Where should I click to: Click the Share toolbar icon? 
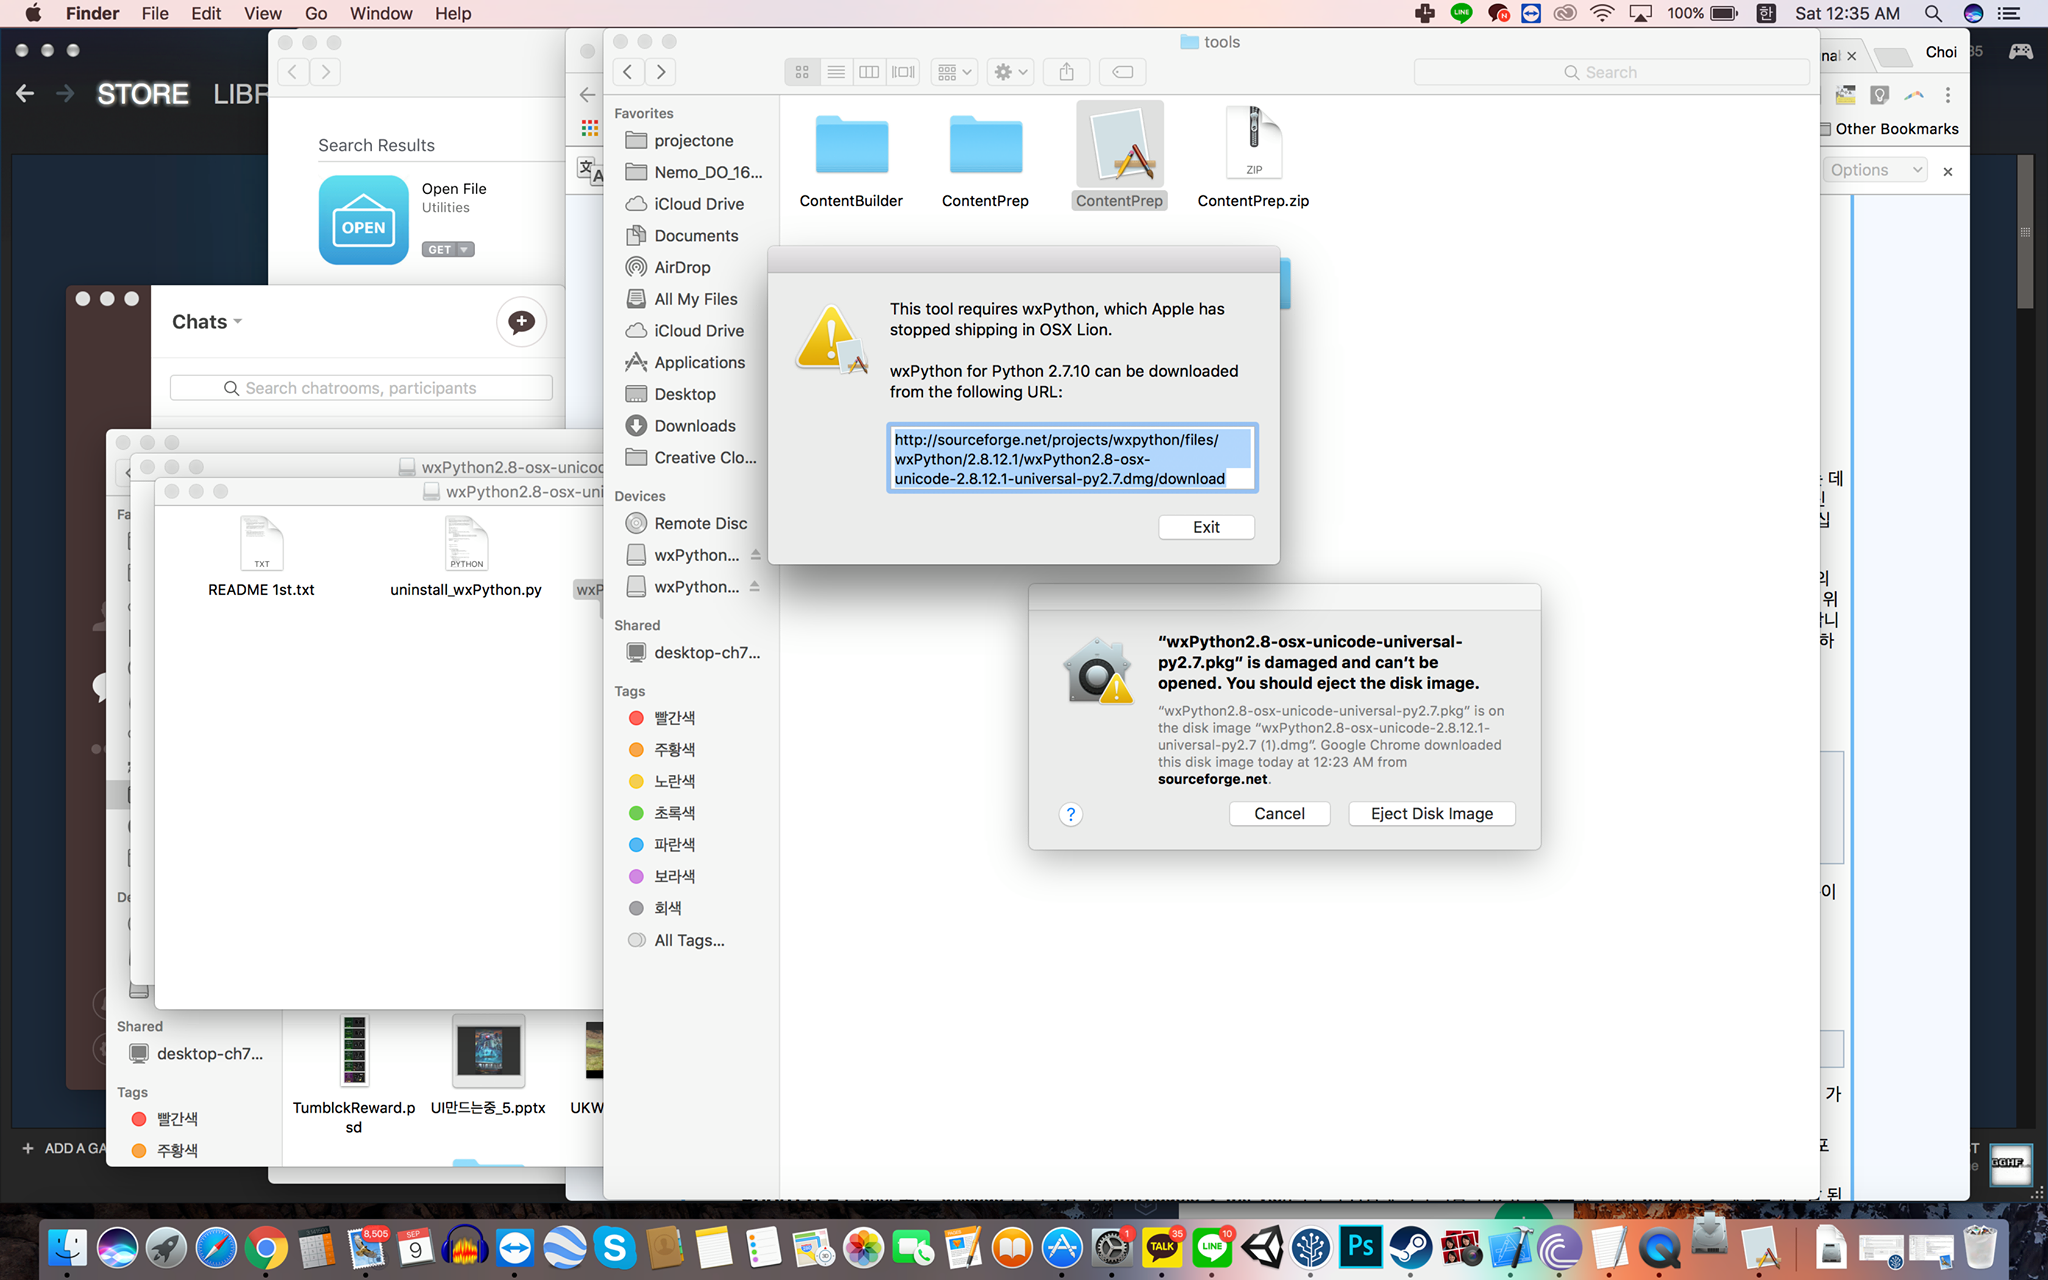click(x=1066, y=72)
